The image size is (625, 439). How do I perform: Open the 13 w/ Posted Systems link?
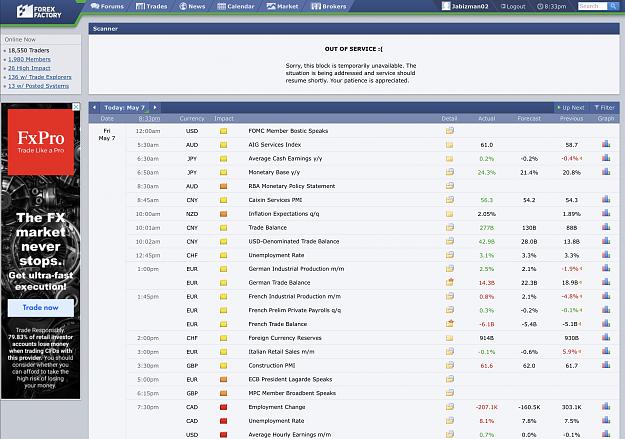38,86
